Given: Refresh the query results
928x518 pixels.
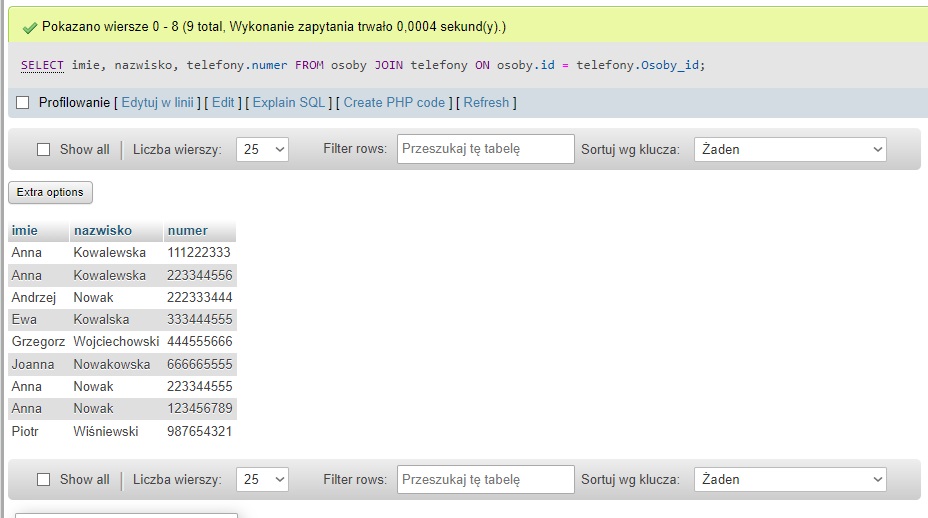Looking at the screenshot, I should coord(486,103).
